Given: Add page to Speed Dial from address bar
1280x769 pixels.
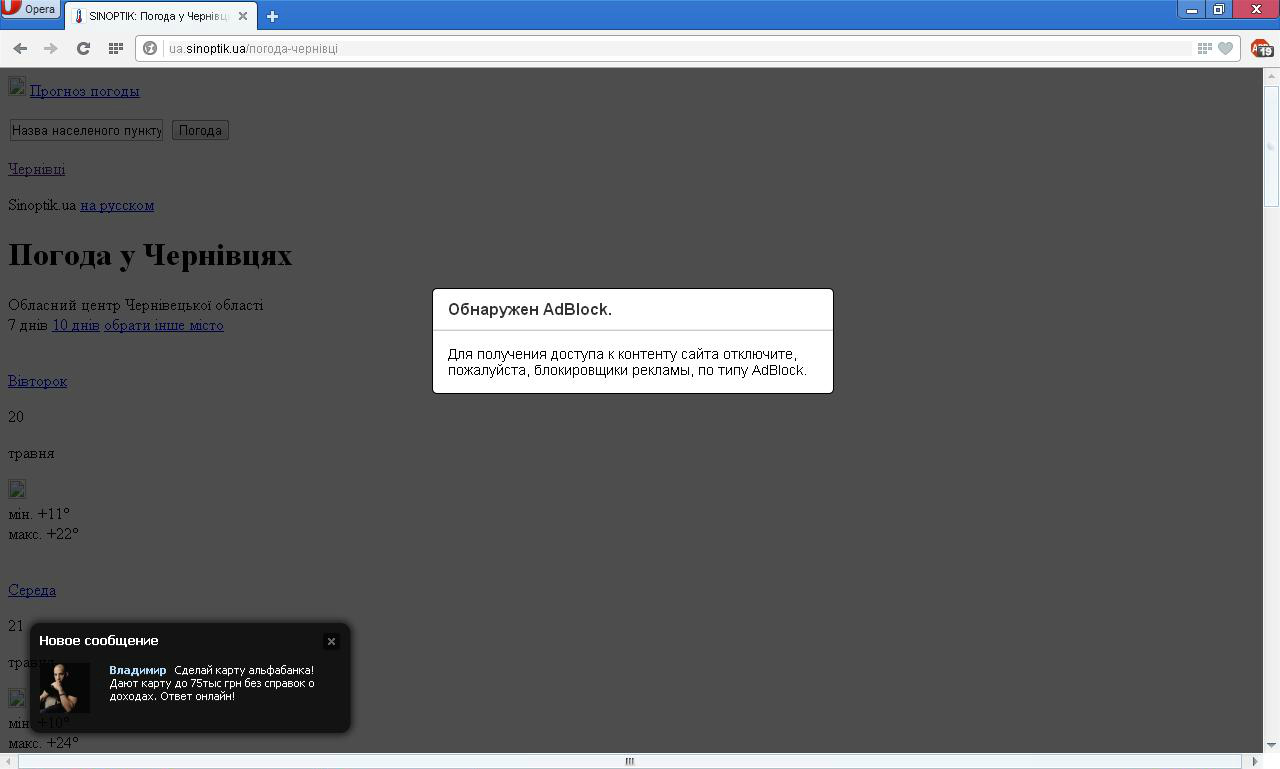Looking at the screenshot, I should pyautogui.click(x=1204, y=48).
